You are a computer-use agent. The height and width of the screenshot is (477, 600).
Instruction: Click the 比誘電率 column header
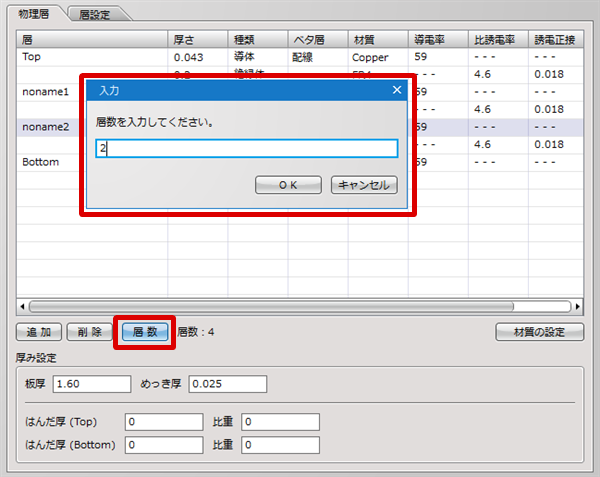click(x=497, y=39)
